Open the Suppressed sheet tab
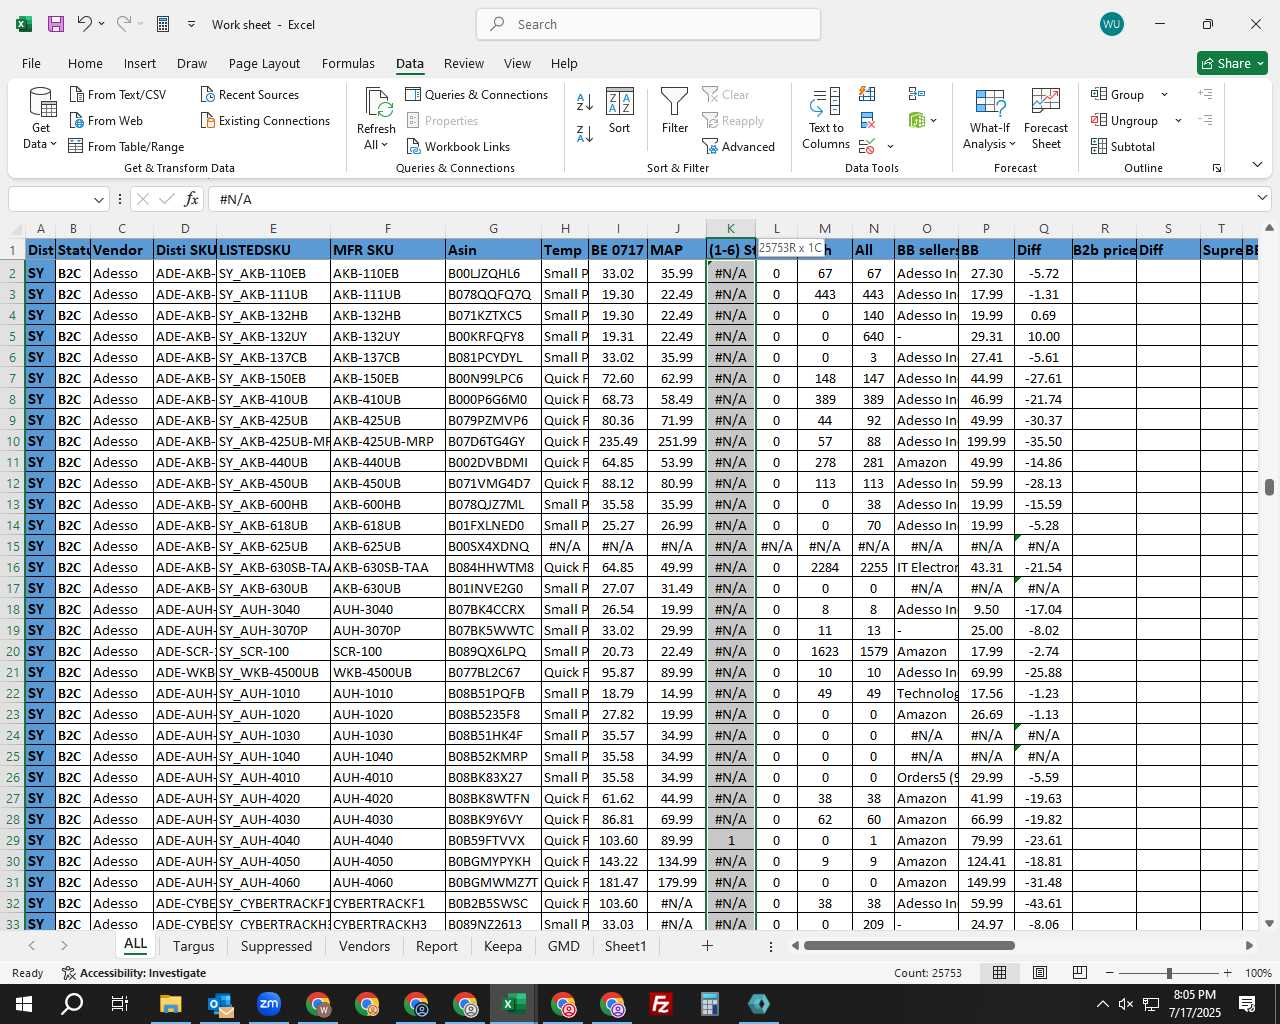This screenshot has width=1280, height=1024. (276, 946)
